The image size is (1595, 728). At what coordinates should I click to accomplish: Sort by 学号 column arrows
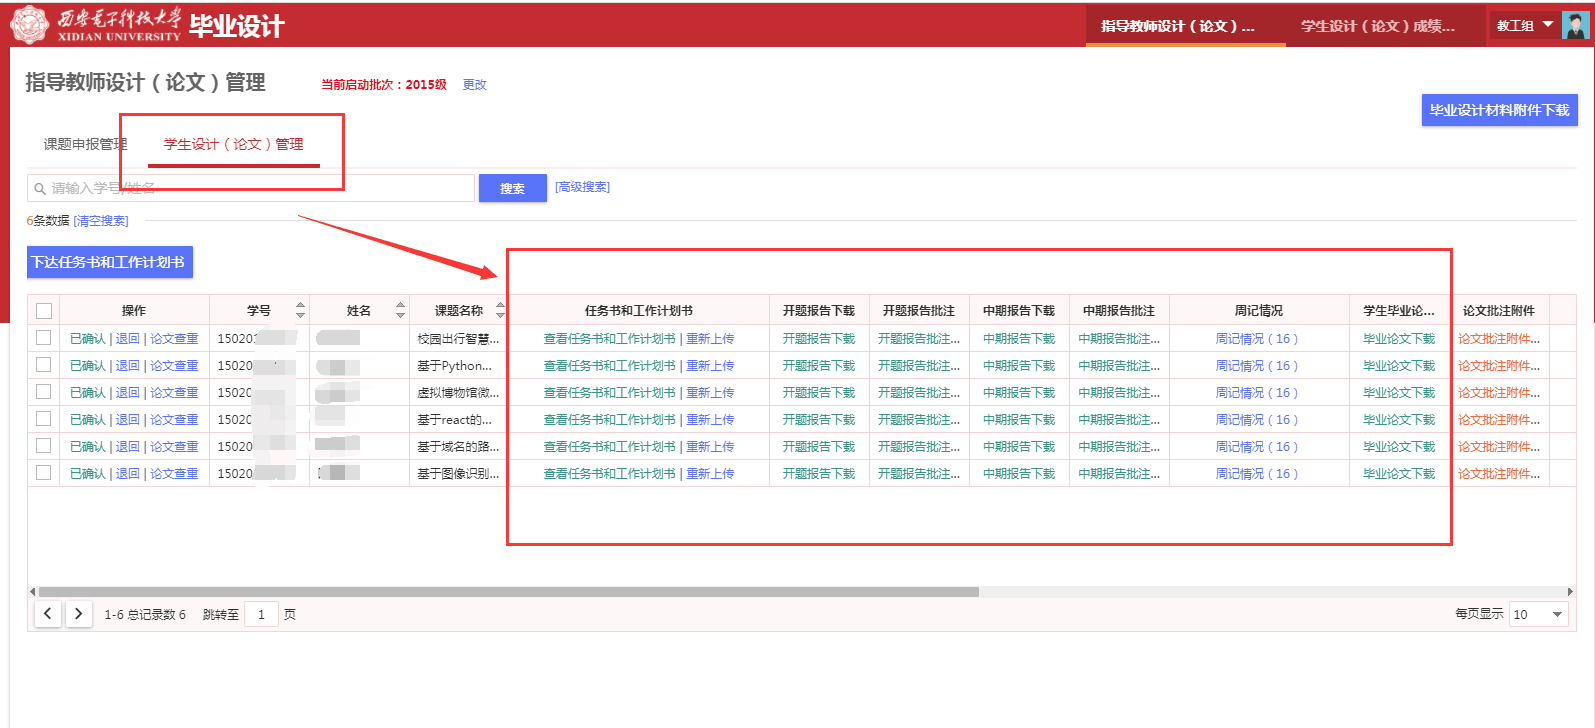(x=300, y=310)
